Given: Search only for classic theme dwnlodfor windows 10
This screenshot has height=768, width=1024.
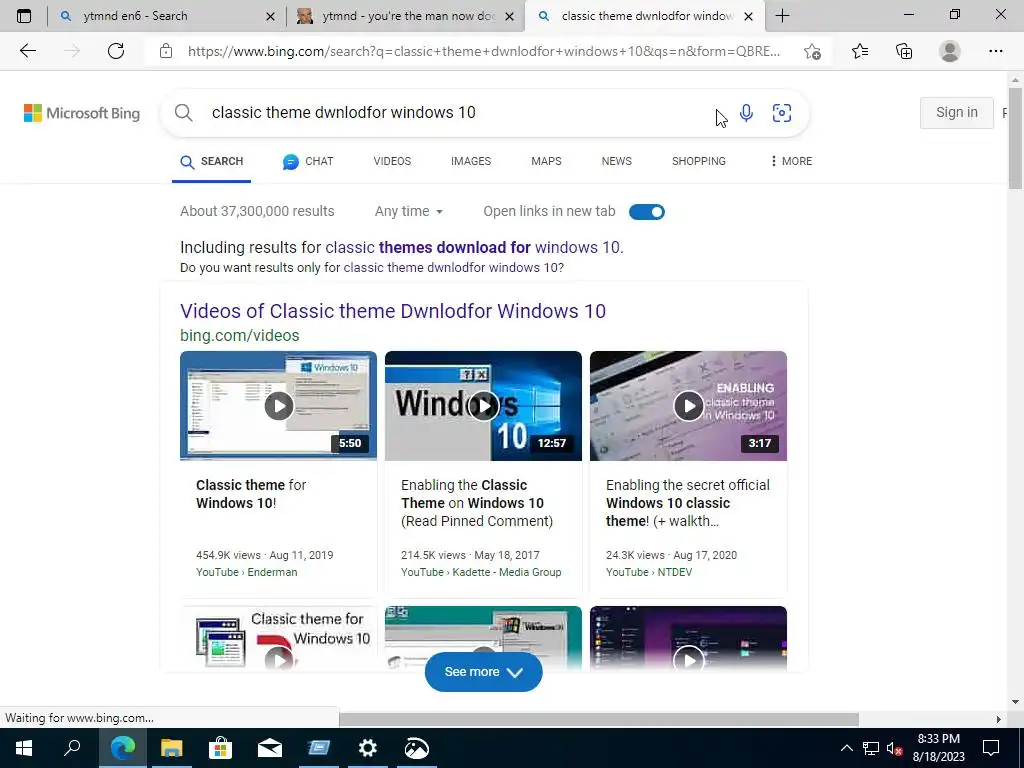Looking at the screenshot, I should click(453, 268).
